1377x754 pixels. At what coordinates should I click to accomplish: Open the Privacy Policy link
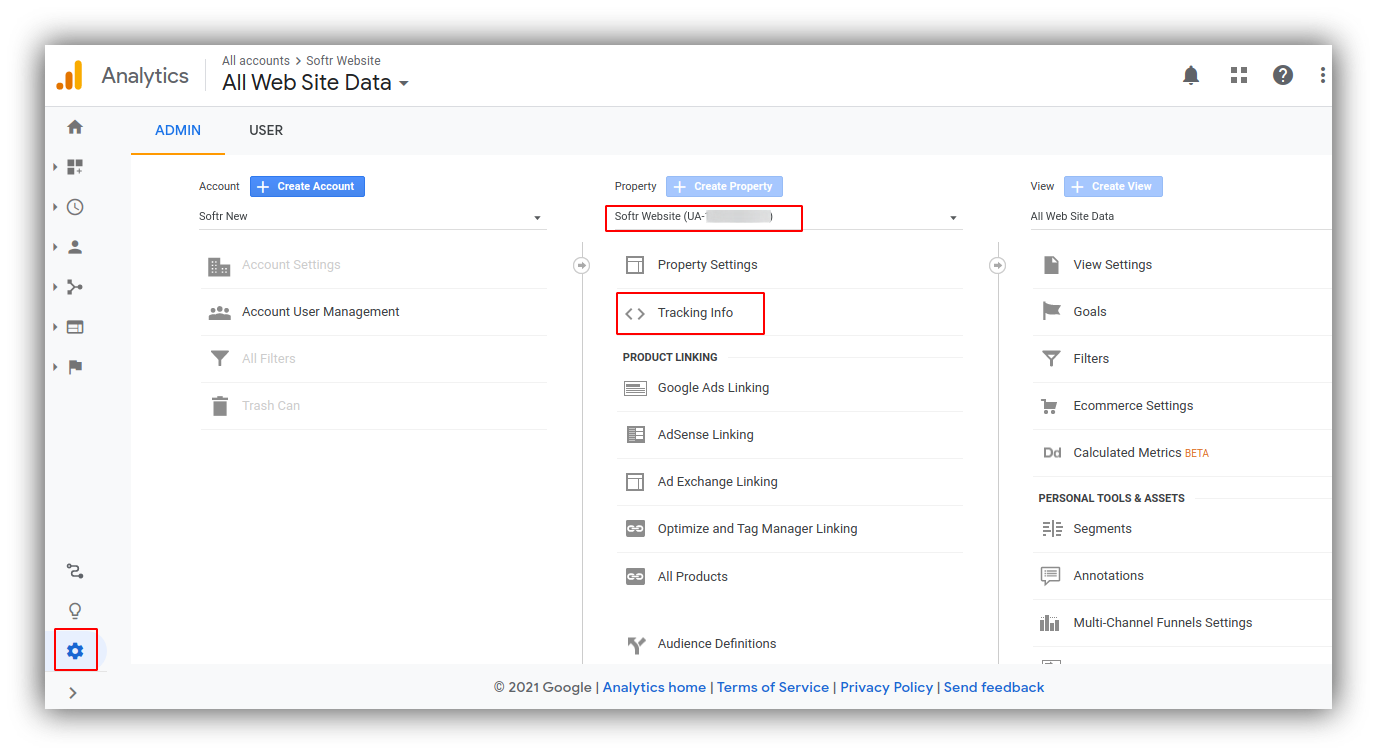click(x=886, y=687)
